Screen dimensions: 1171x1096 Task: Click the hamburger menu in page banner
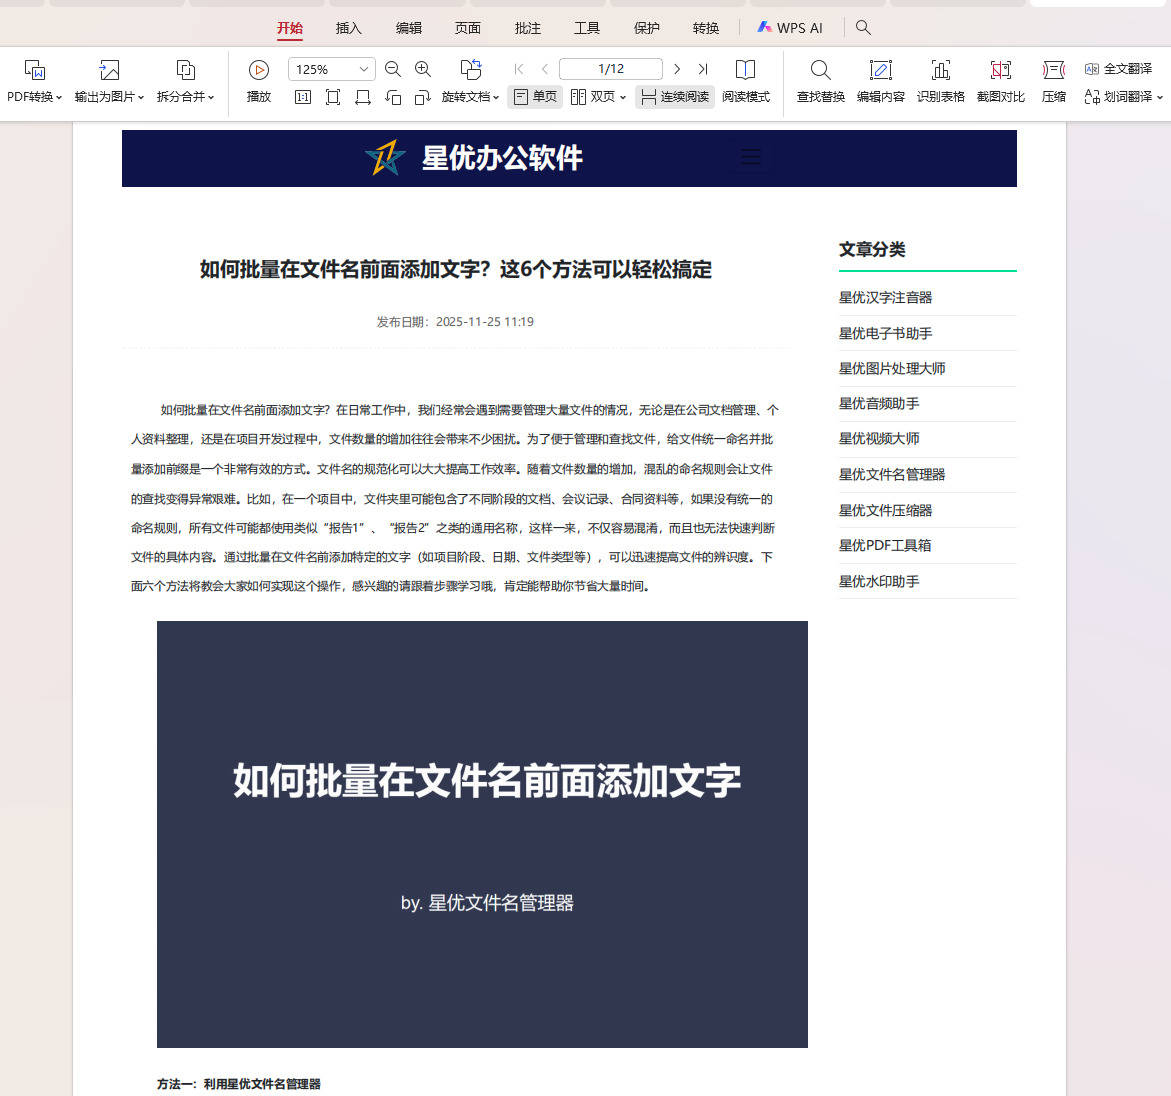point(751,157)
